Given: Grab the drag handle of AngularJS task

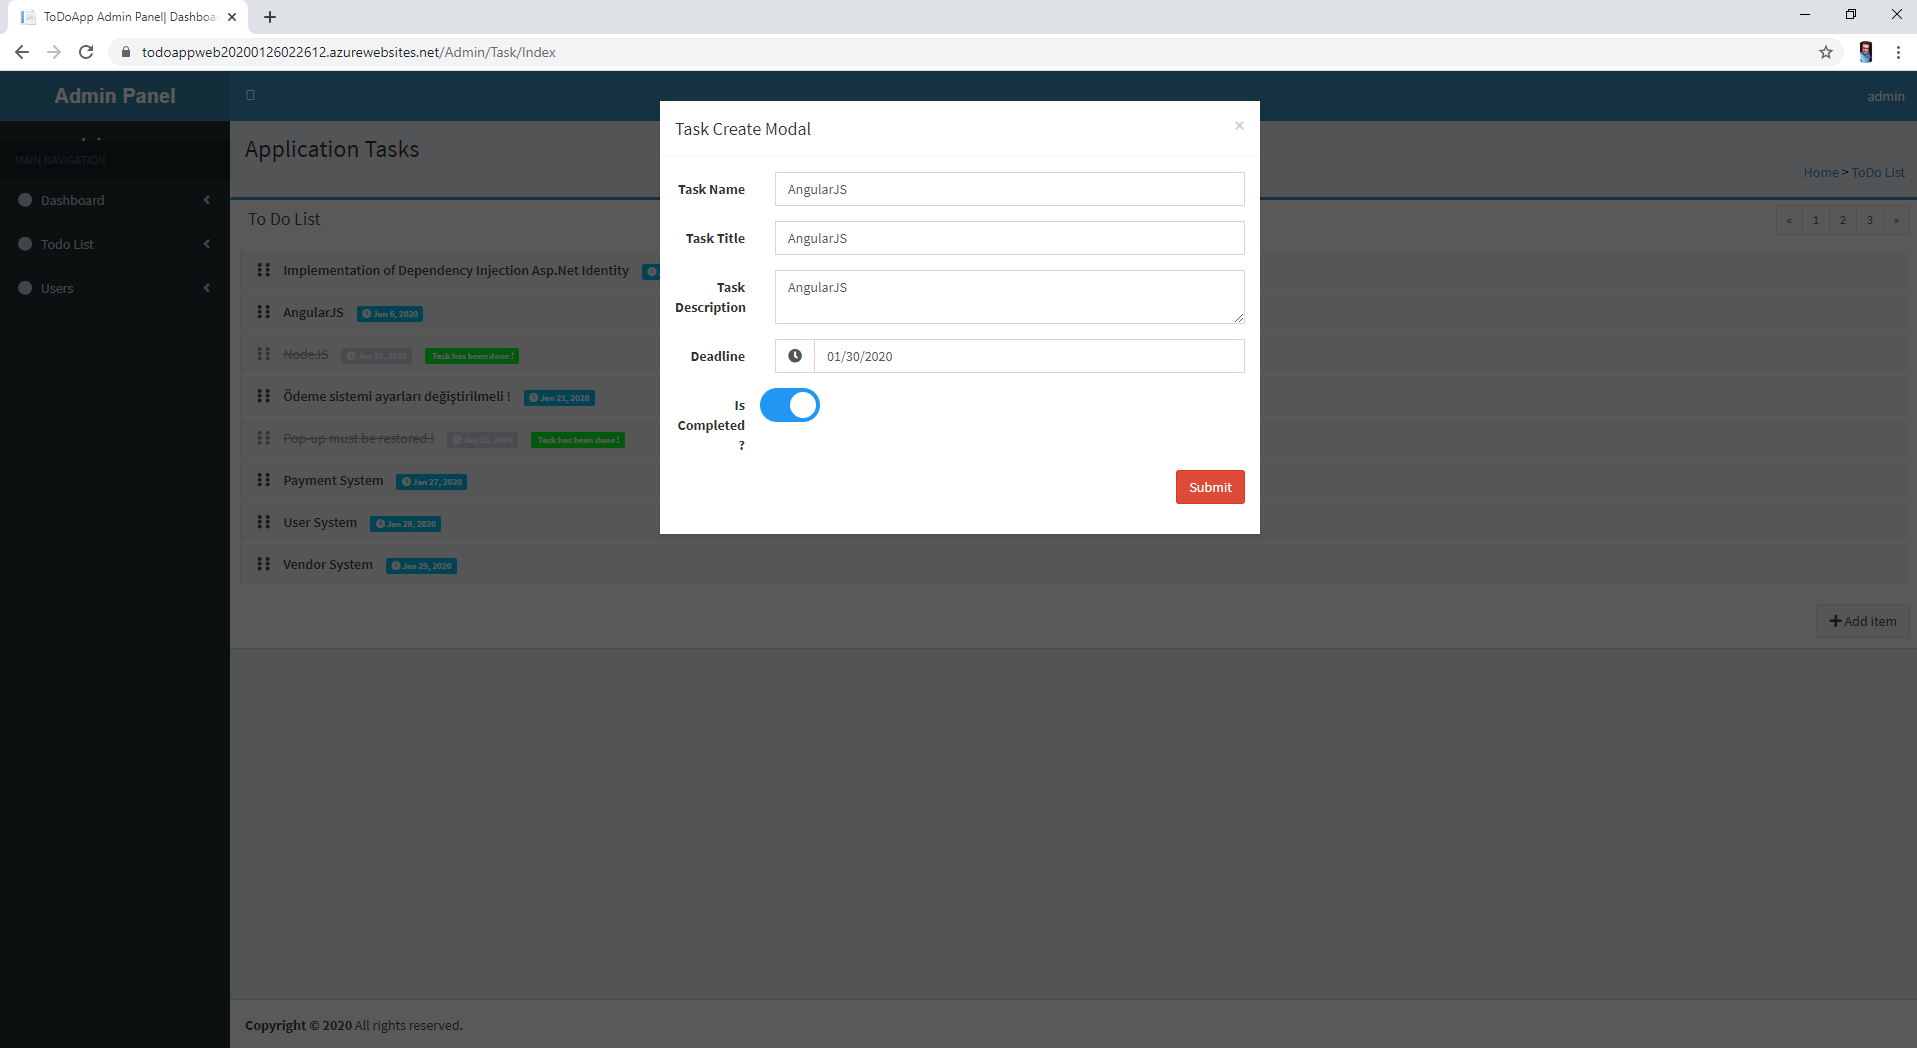Looking at the screenshot, I should [264, 312].
